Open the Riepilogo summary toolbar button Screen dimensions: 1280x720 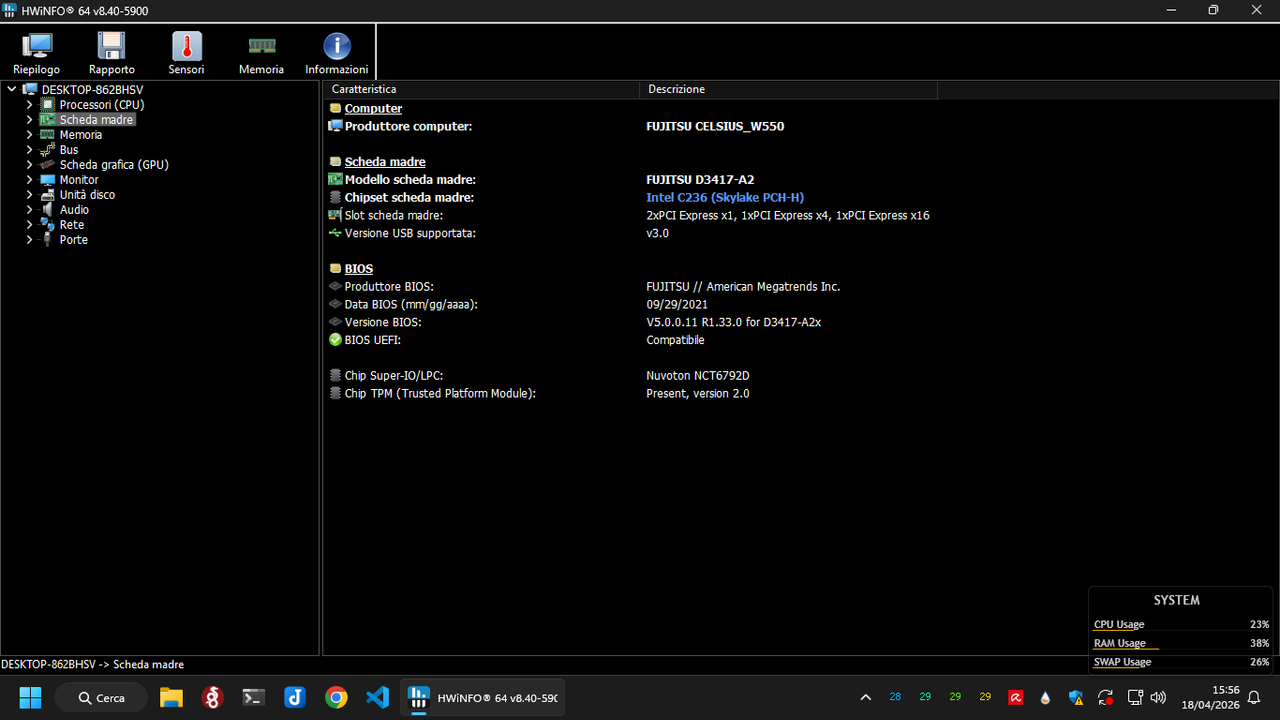point(37,53)
